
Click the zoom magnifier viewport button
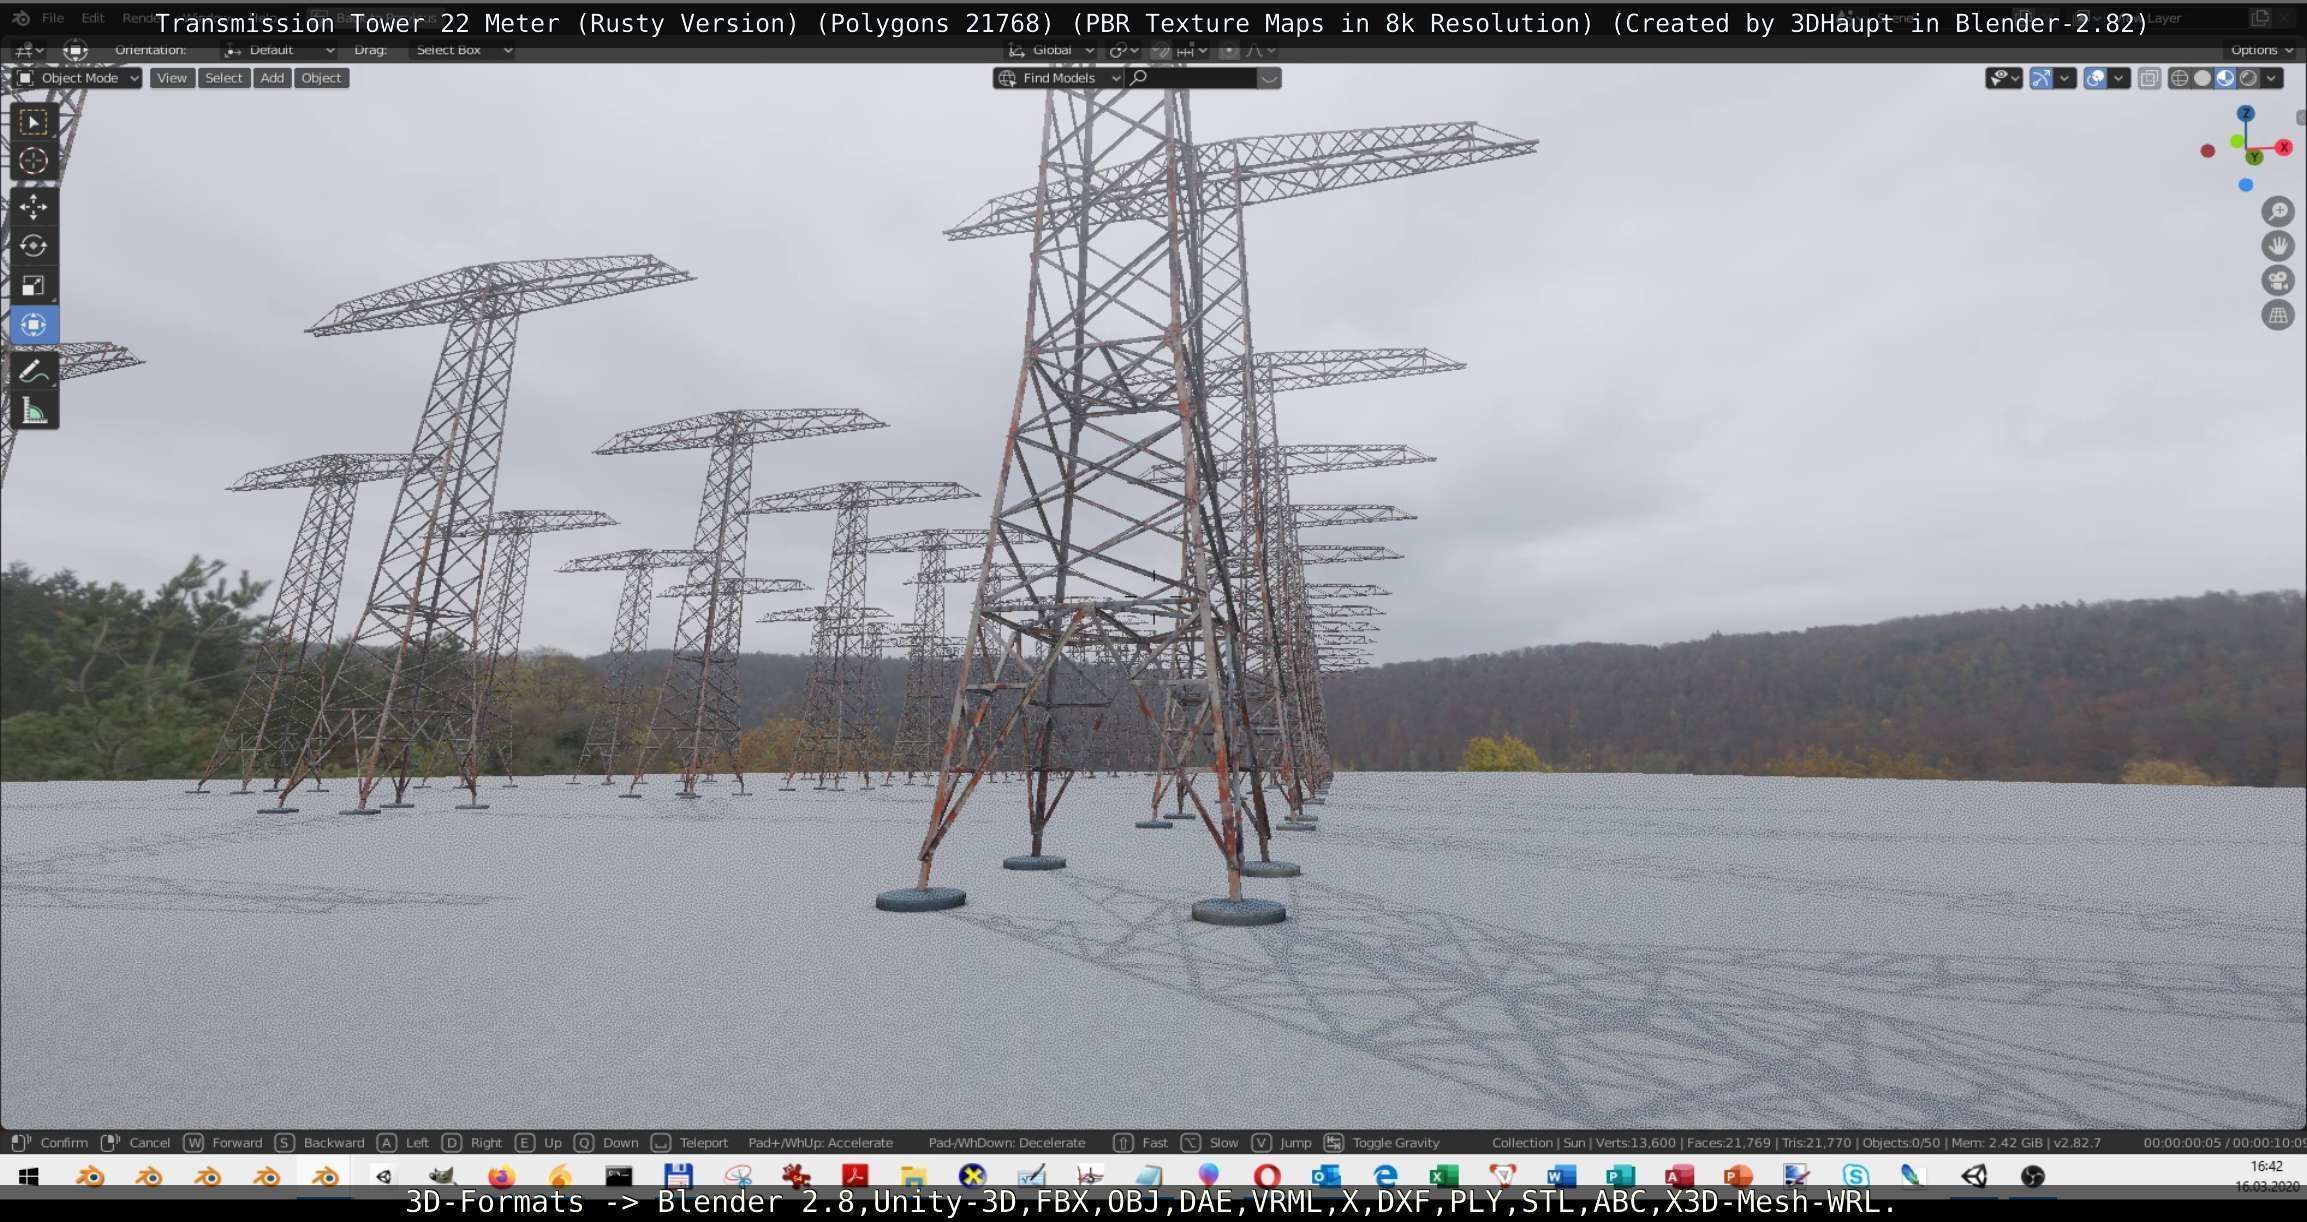click(2277, 211)
